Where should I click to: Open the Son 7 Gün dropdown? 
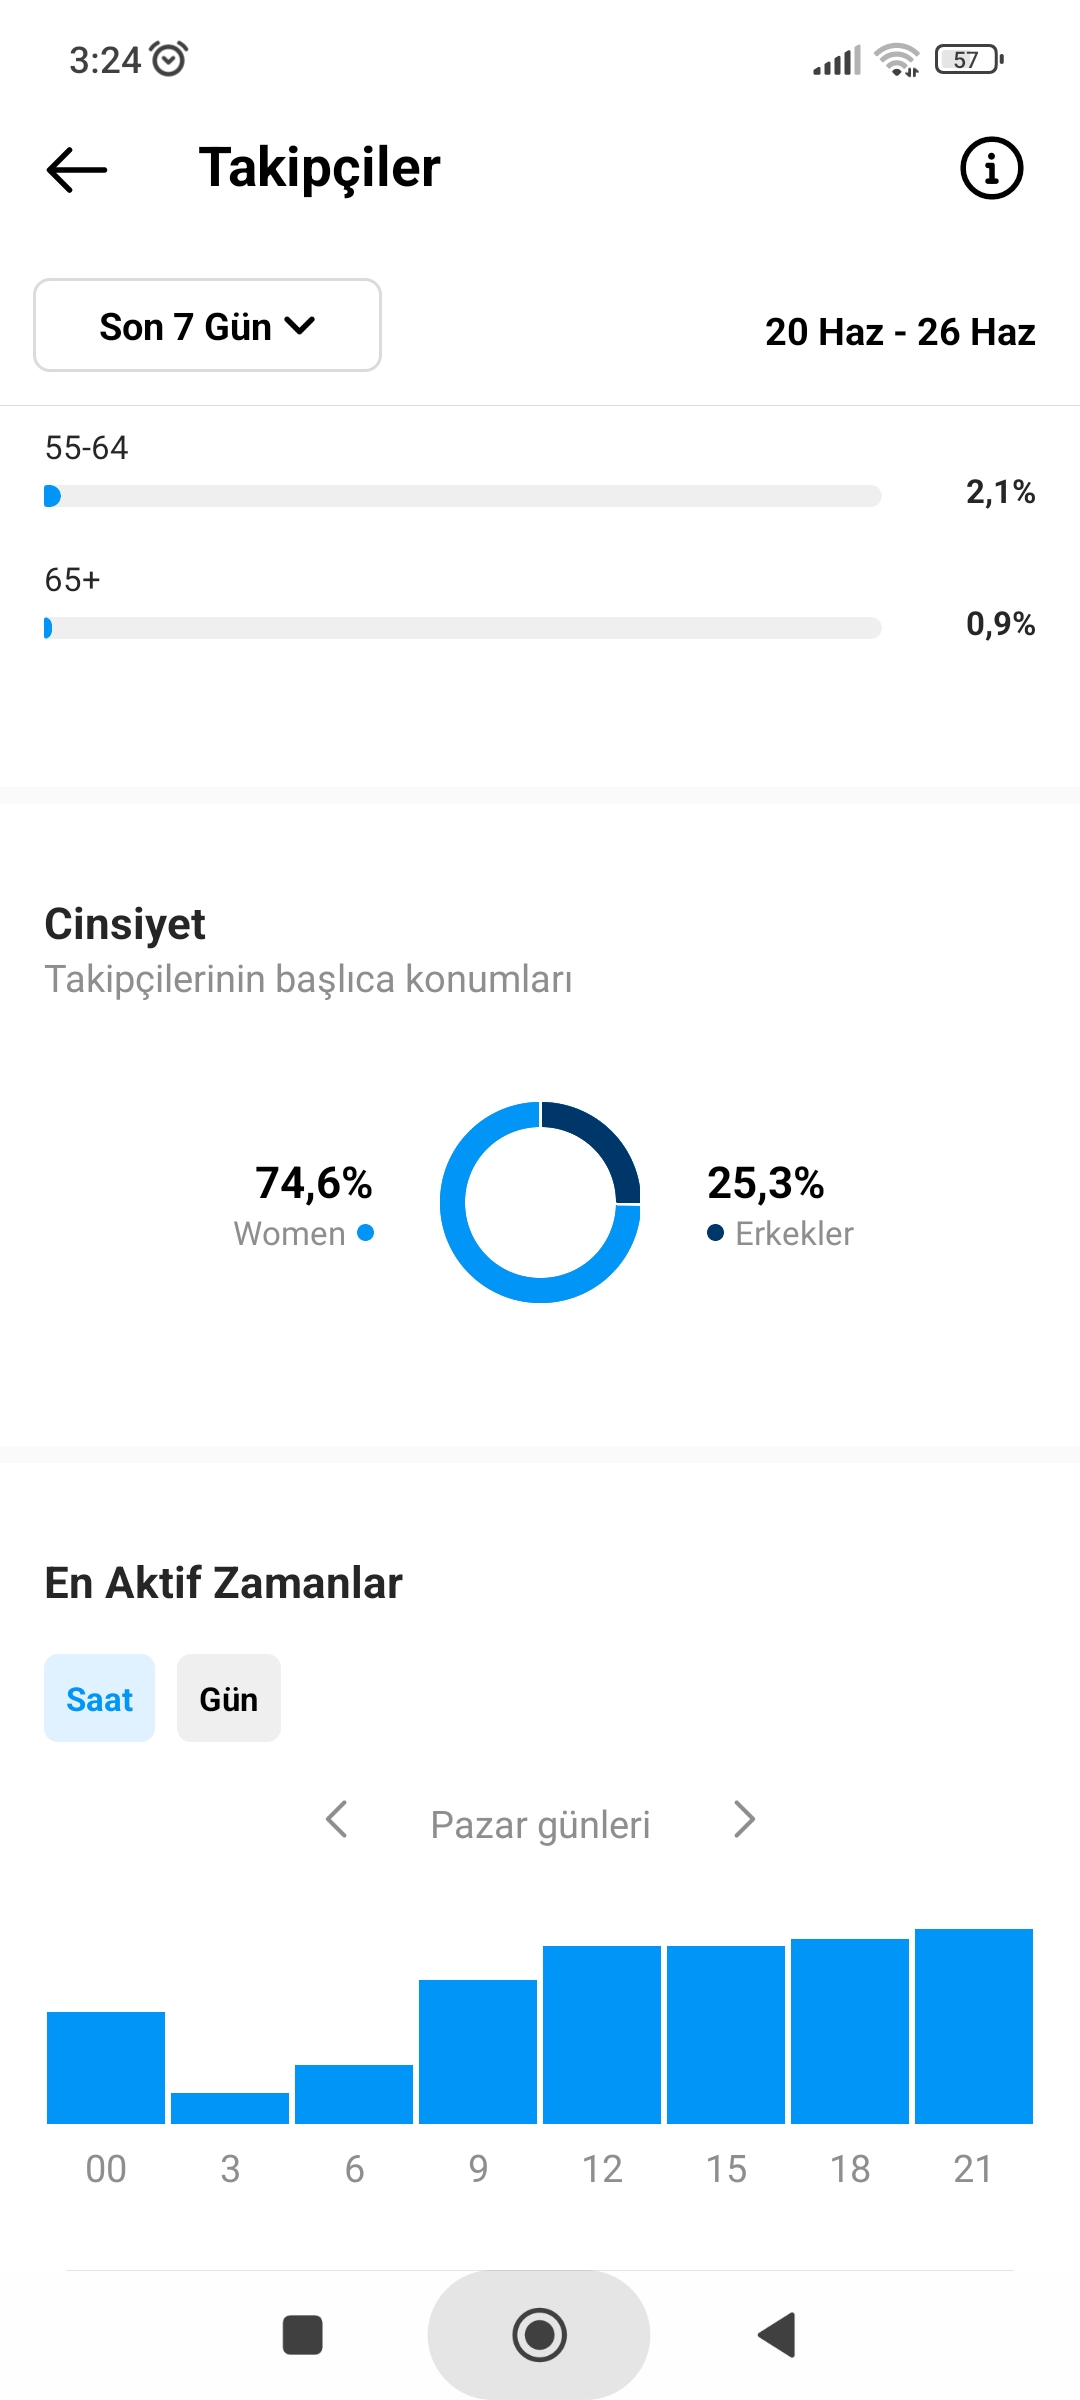207,325
